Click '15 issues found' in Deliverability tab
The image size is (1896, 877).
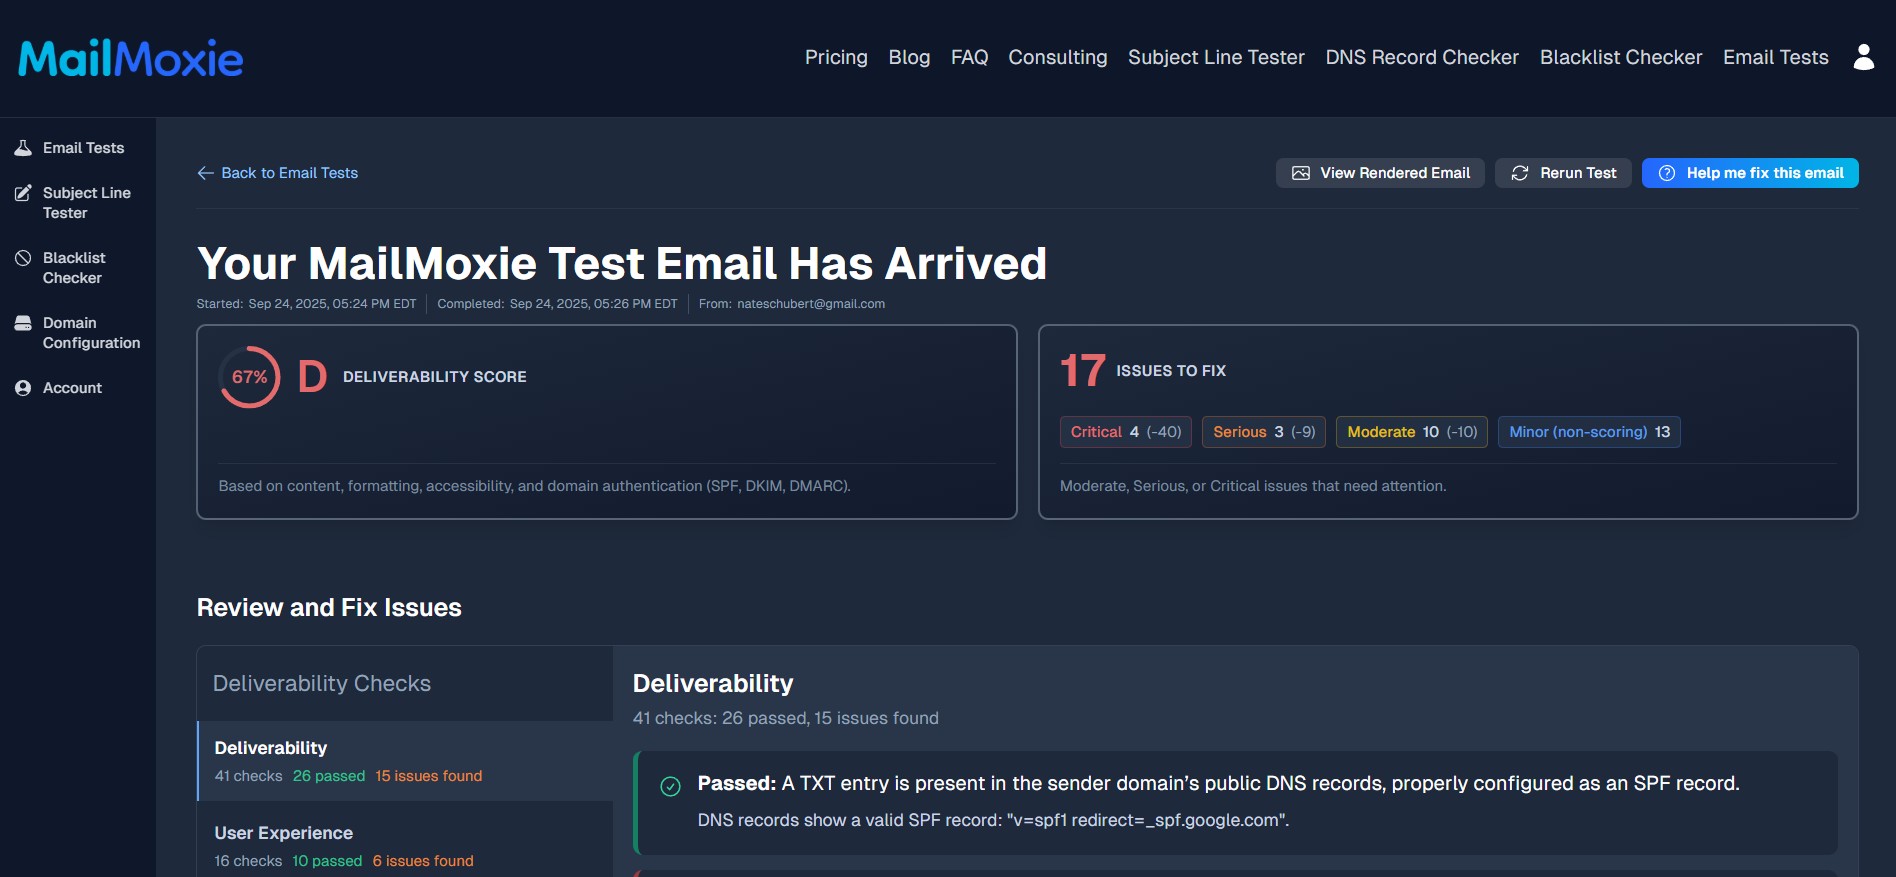pos(429,776)
